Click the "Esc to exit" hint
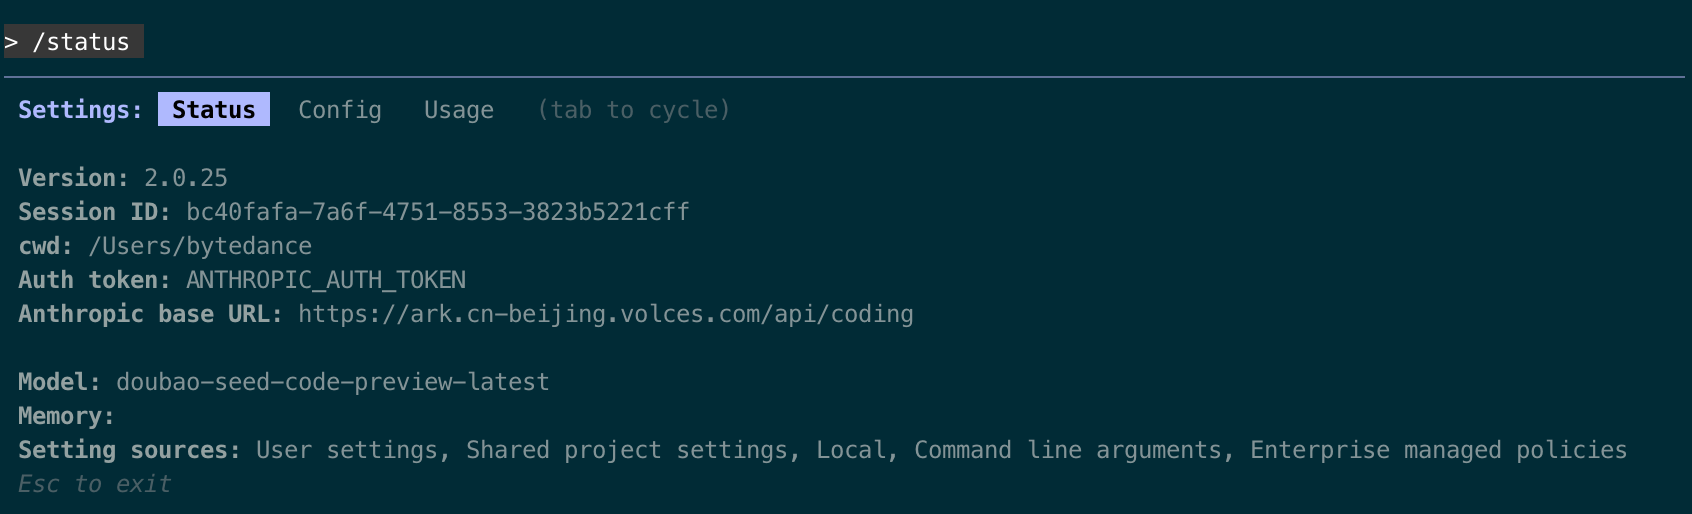 click(x=94, y=484)
